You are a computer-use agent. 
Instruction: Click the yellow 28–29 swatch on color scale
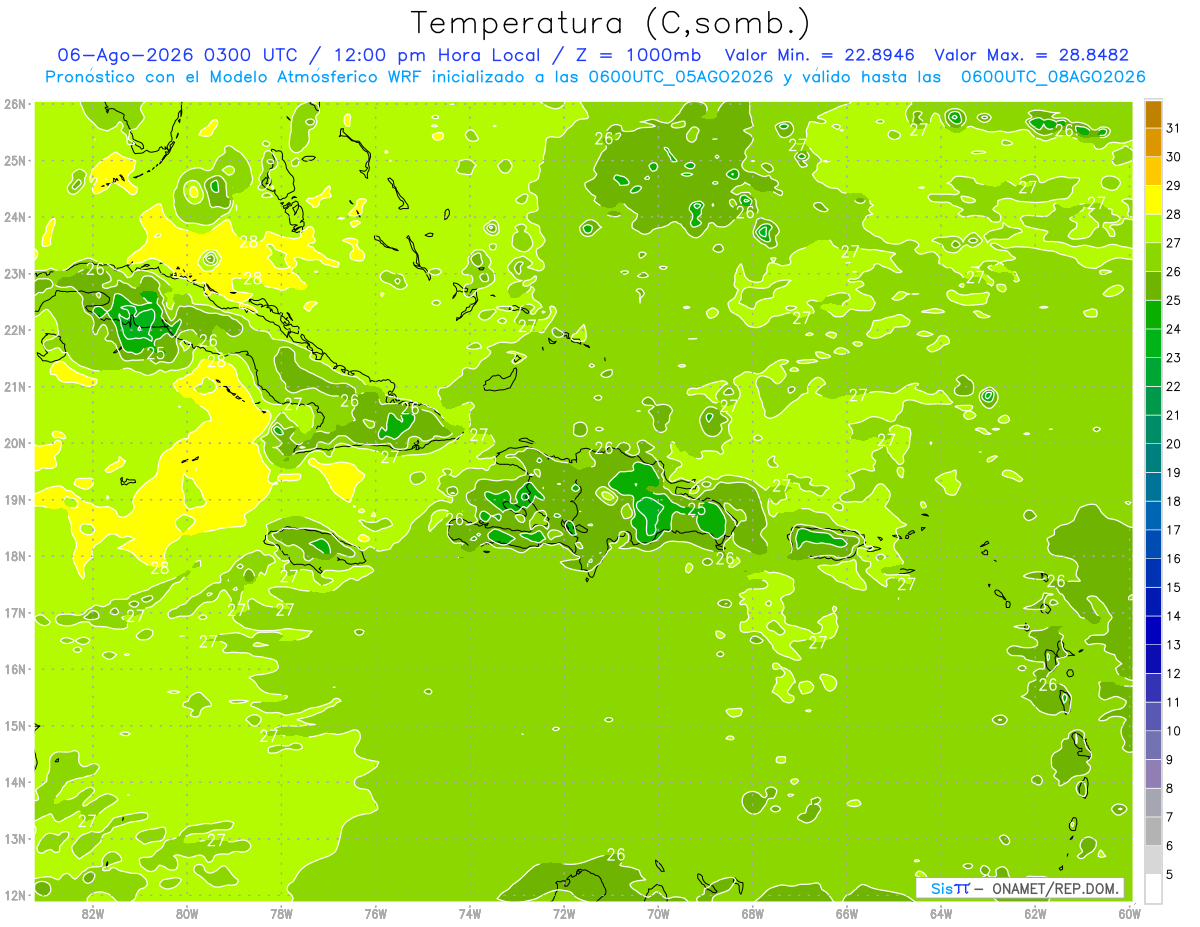click(1153, 200)
